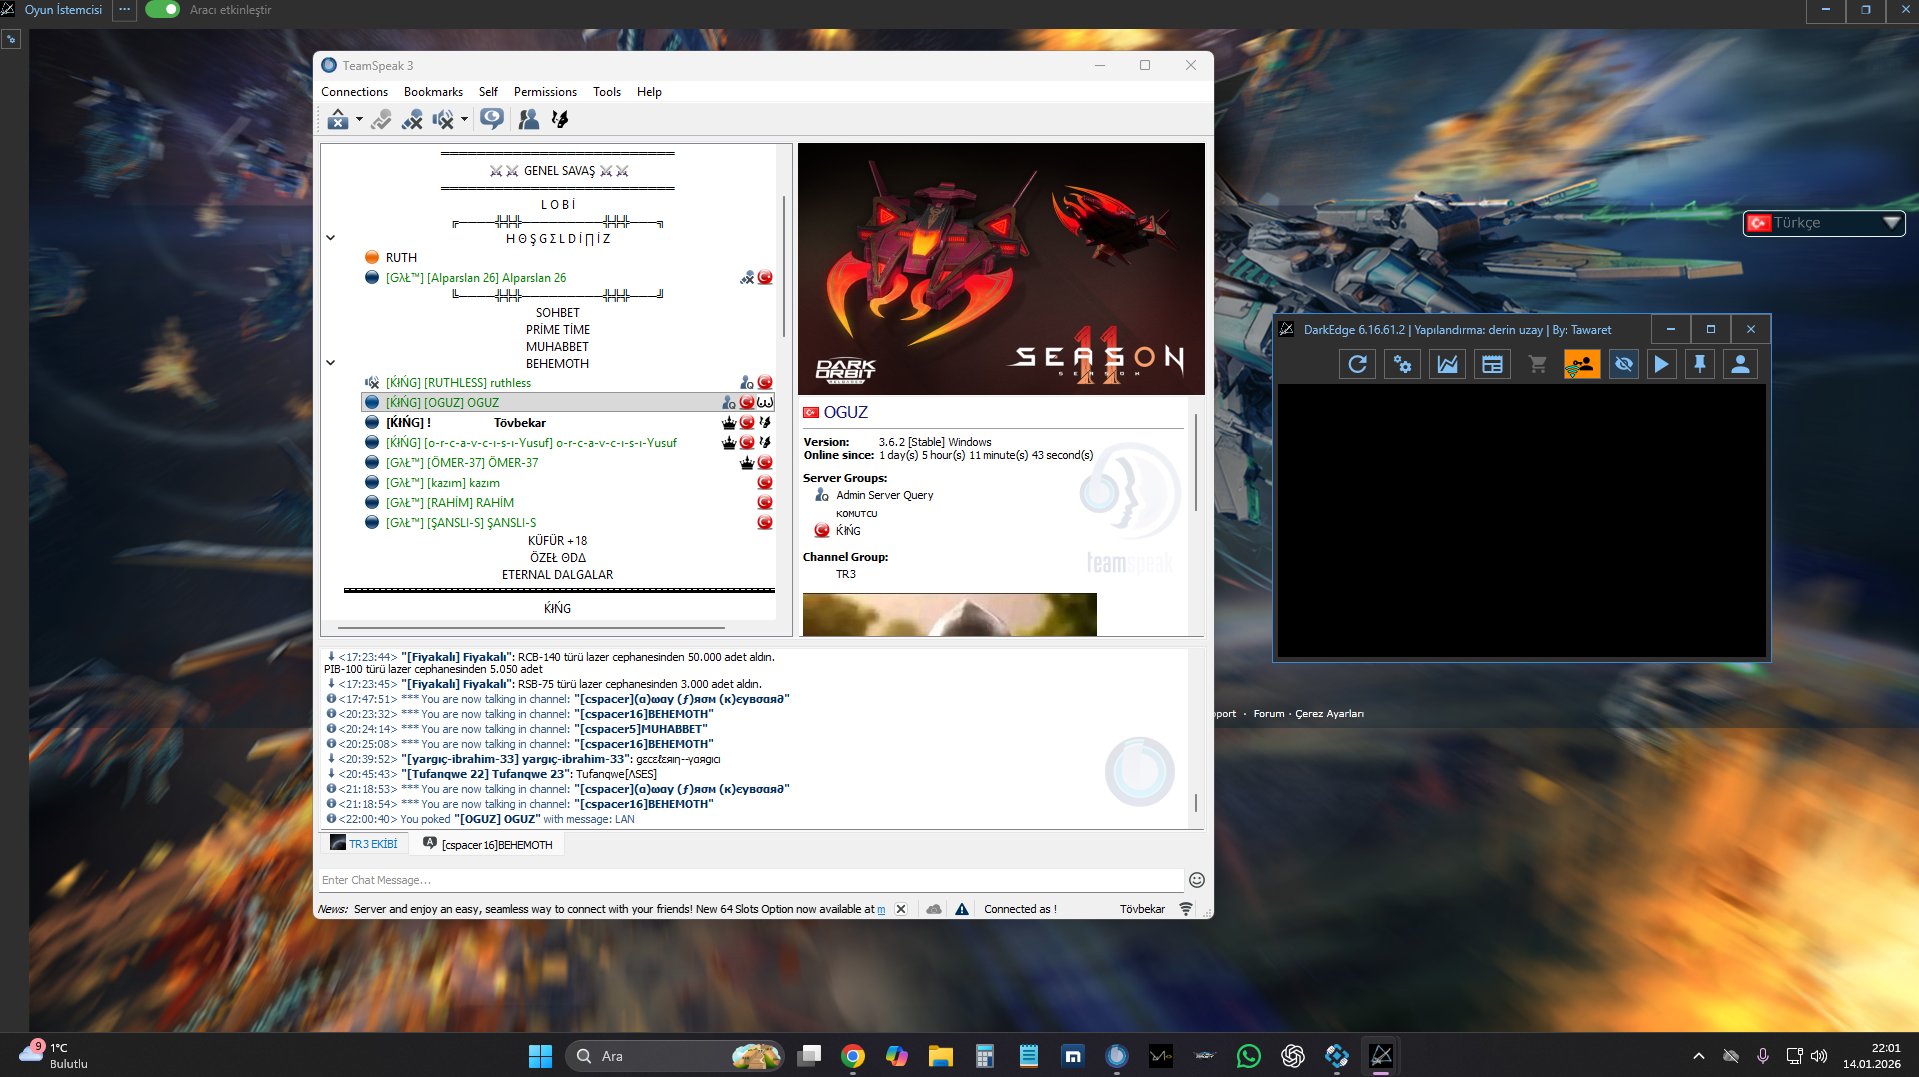
Task: Click the connection quality wifi icon in TeamSpeak
Action: point(1186,910)
